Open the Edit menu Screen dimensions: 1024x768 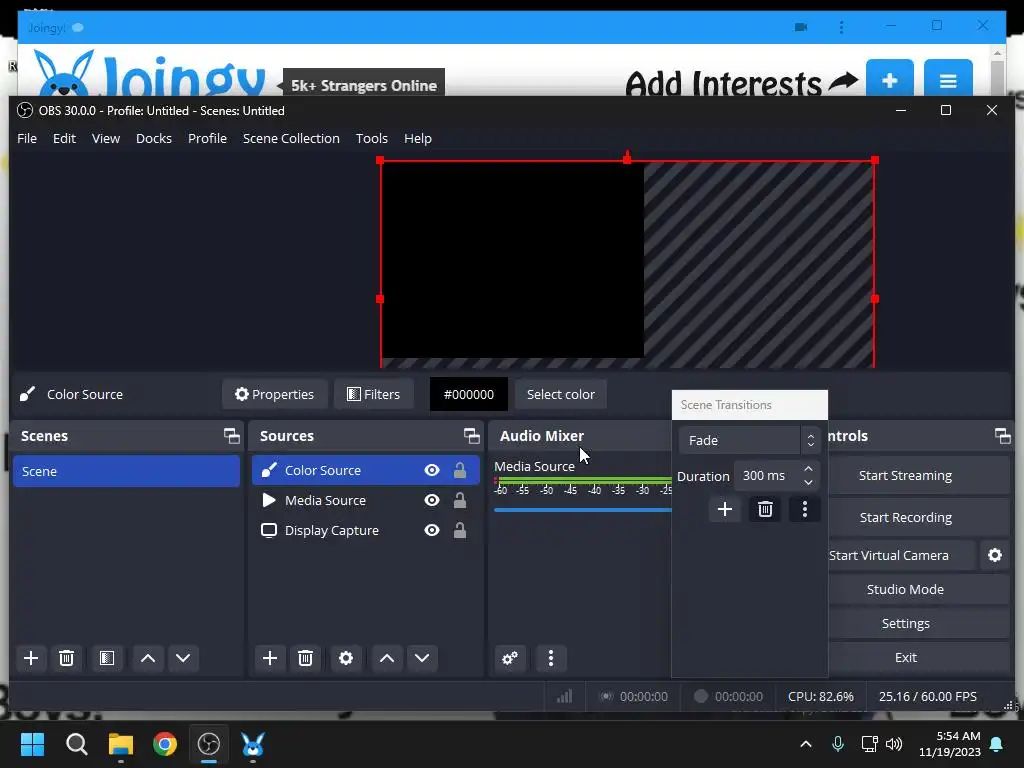point(64,138)
